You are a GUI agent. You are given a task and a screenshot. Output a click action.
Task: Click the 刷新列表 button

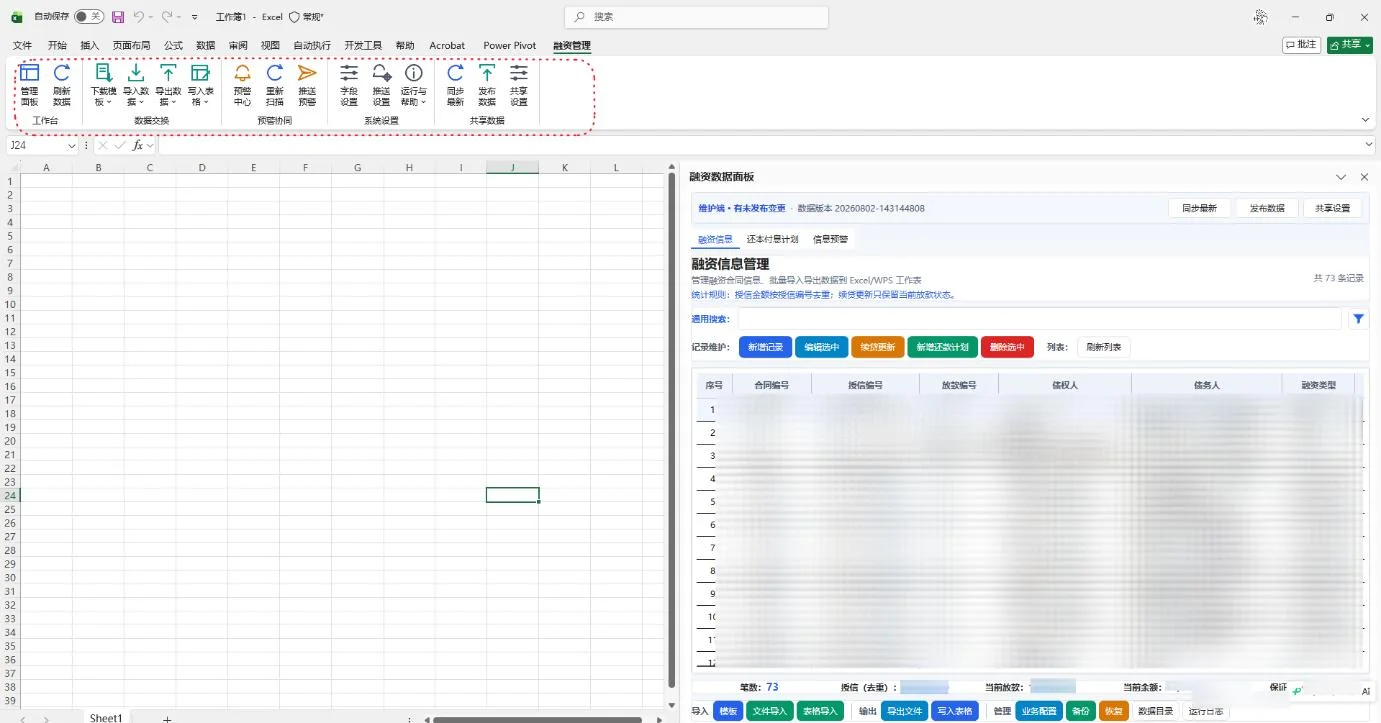(1104, 348)
